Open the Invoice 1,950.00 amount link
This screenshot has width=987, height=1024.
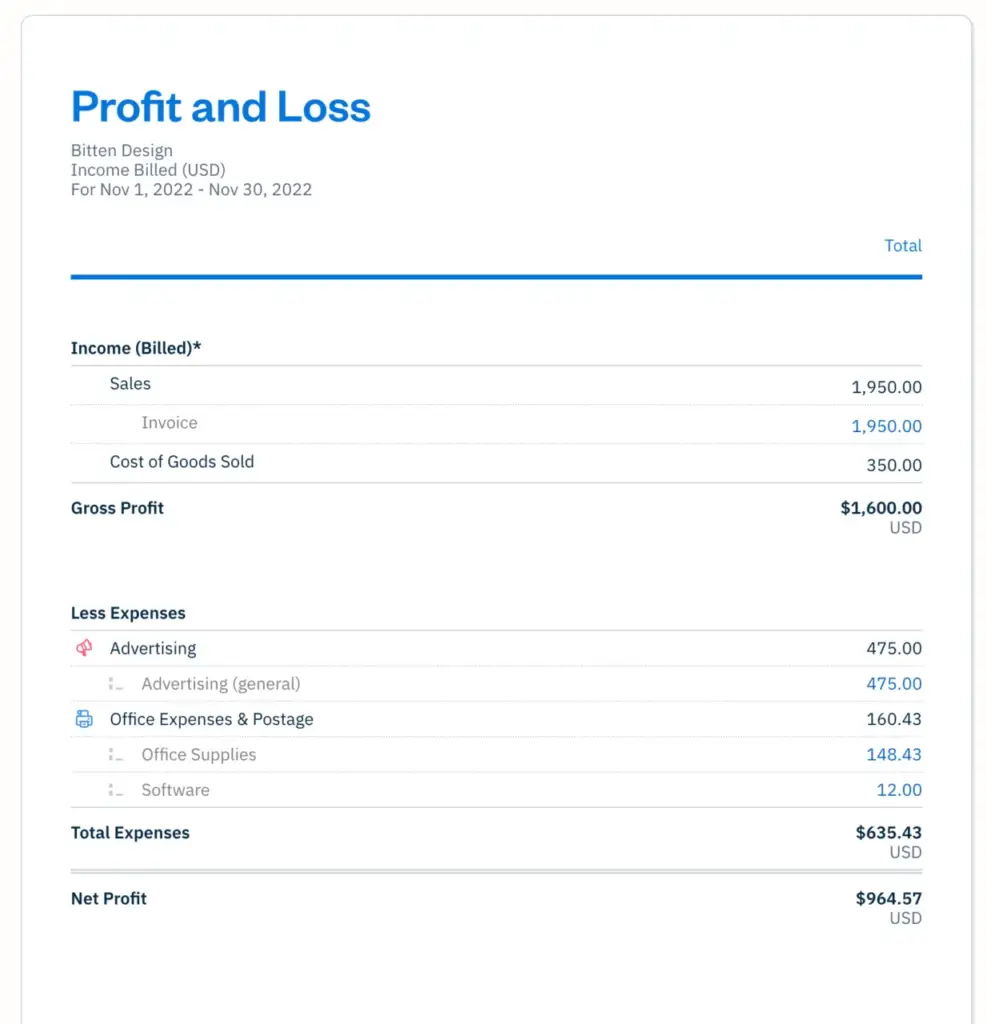coord(886,426)
